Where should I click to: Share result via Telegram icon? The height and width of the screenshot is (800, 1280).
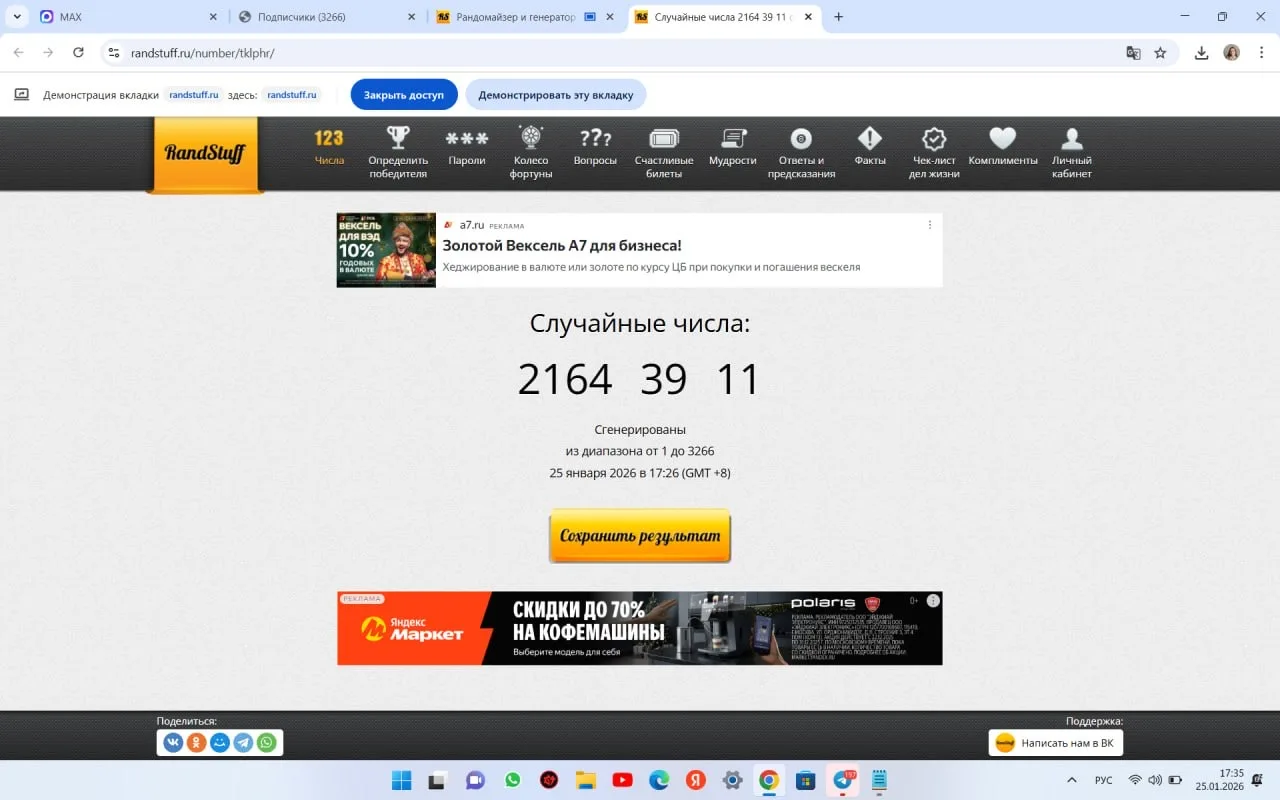pos(243,742)
